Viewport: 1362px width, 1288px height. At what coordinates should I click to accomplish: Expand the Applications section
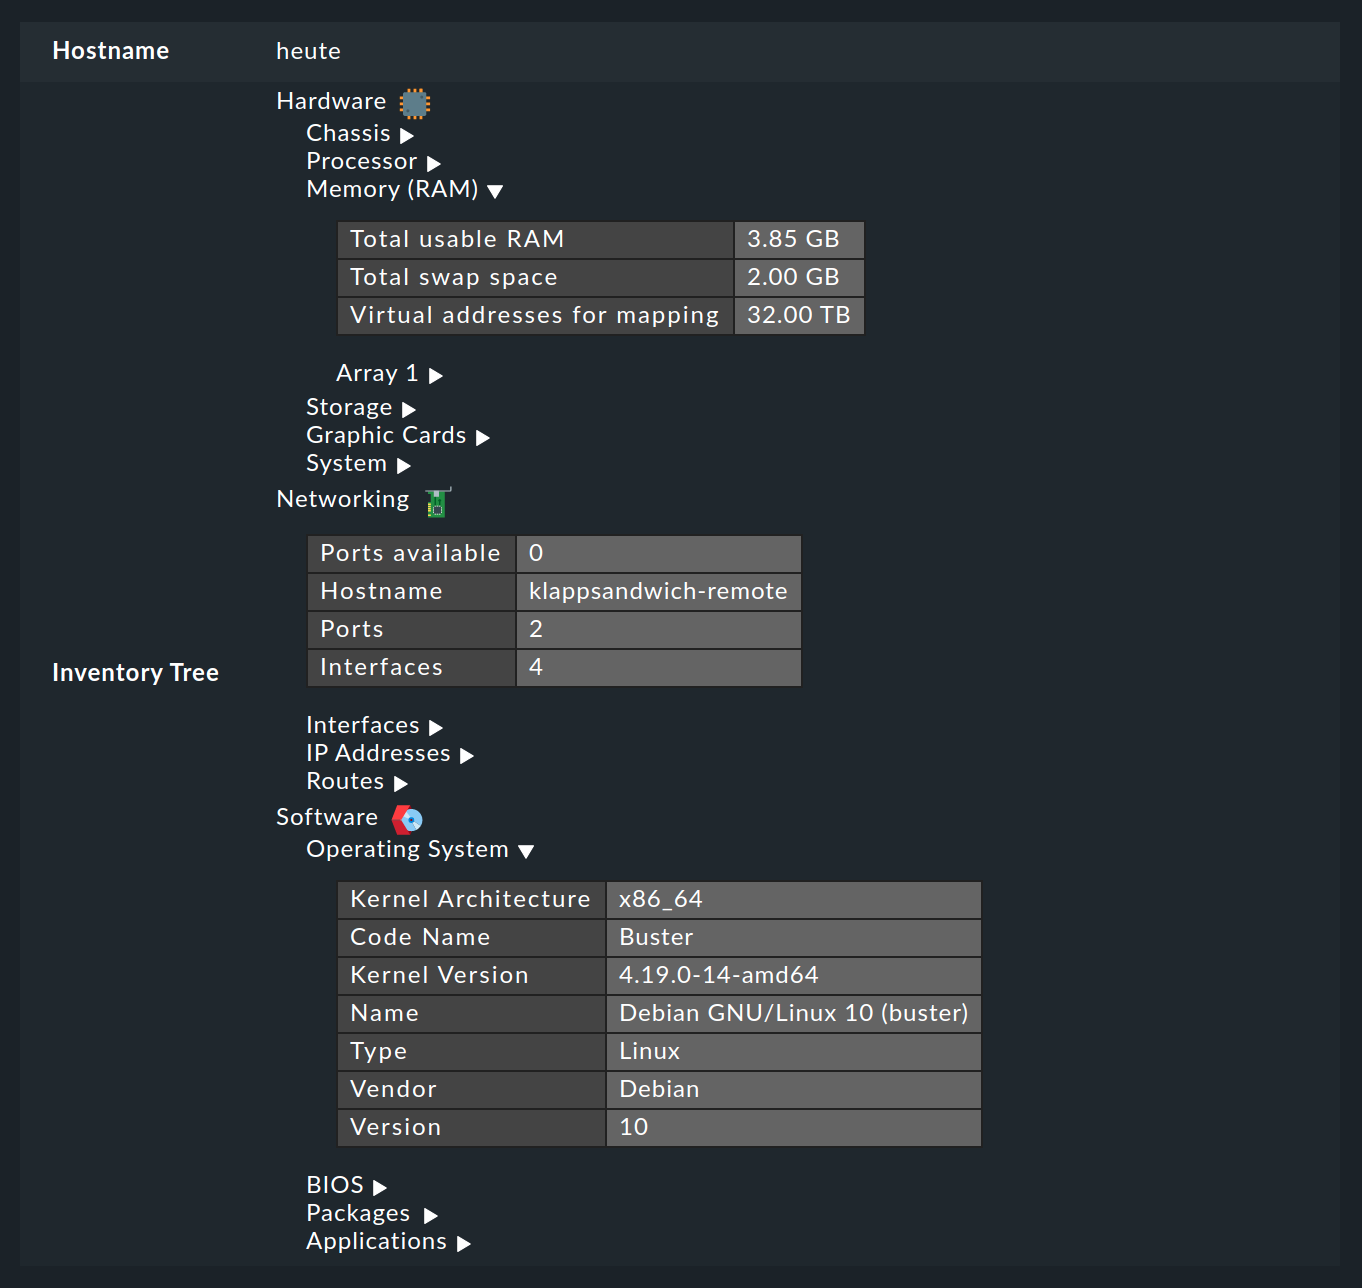click(463, 1242)
